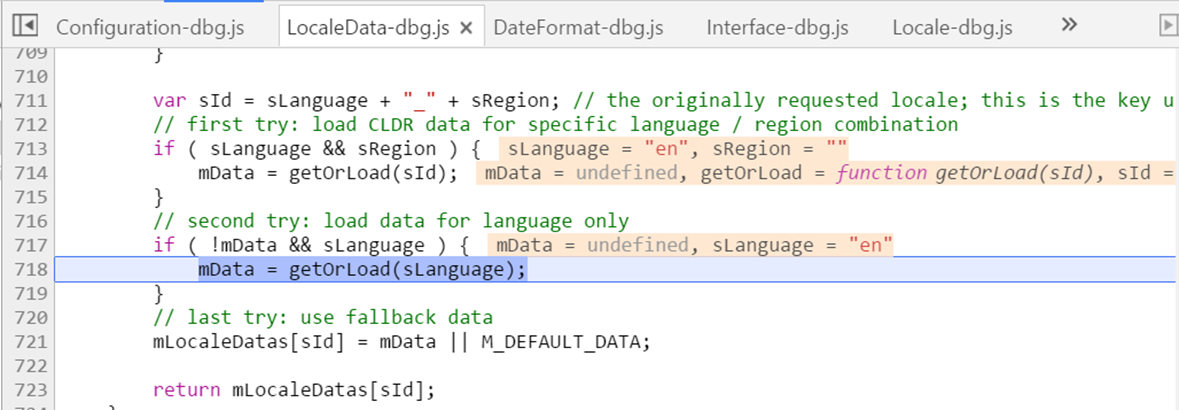Toggle the file navigator sidebar icon
The image size is (1179, 410).
pos(26,26)
